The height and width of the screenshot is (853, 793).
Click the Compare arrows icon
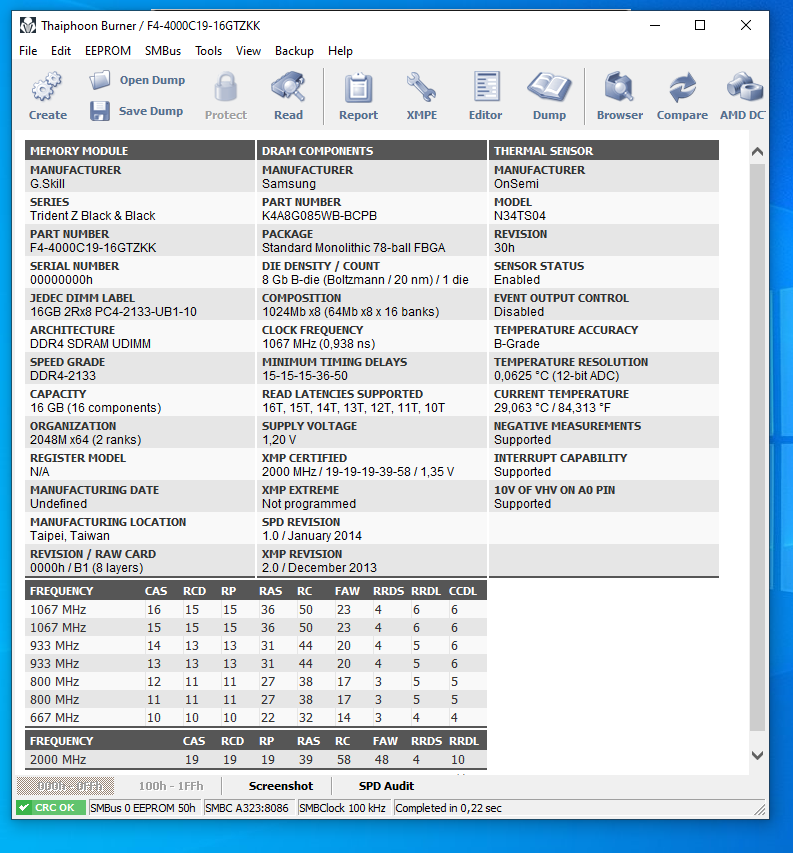[x=682, y=87]
